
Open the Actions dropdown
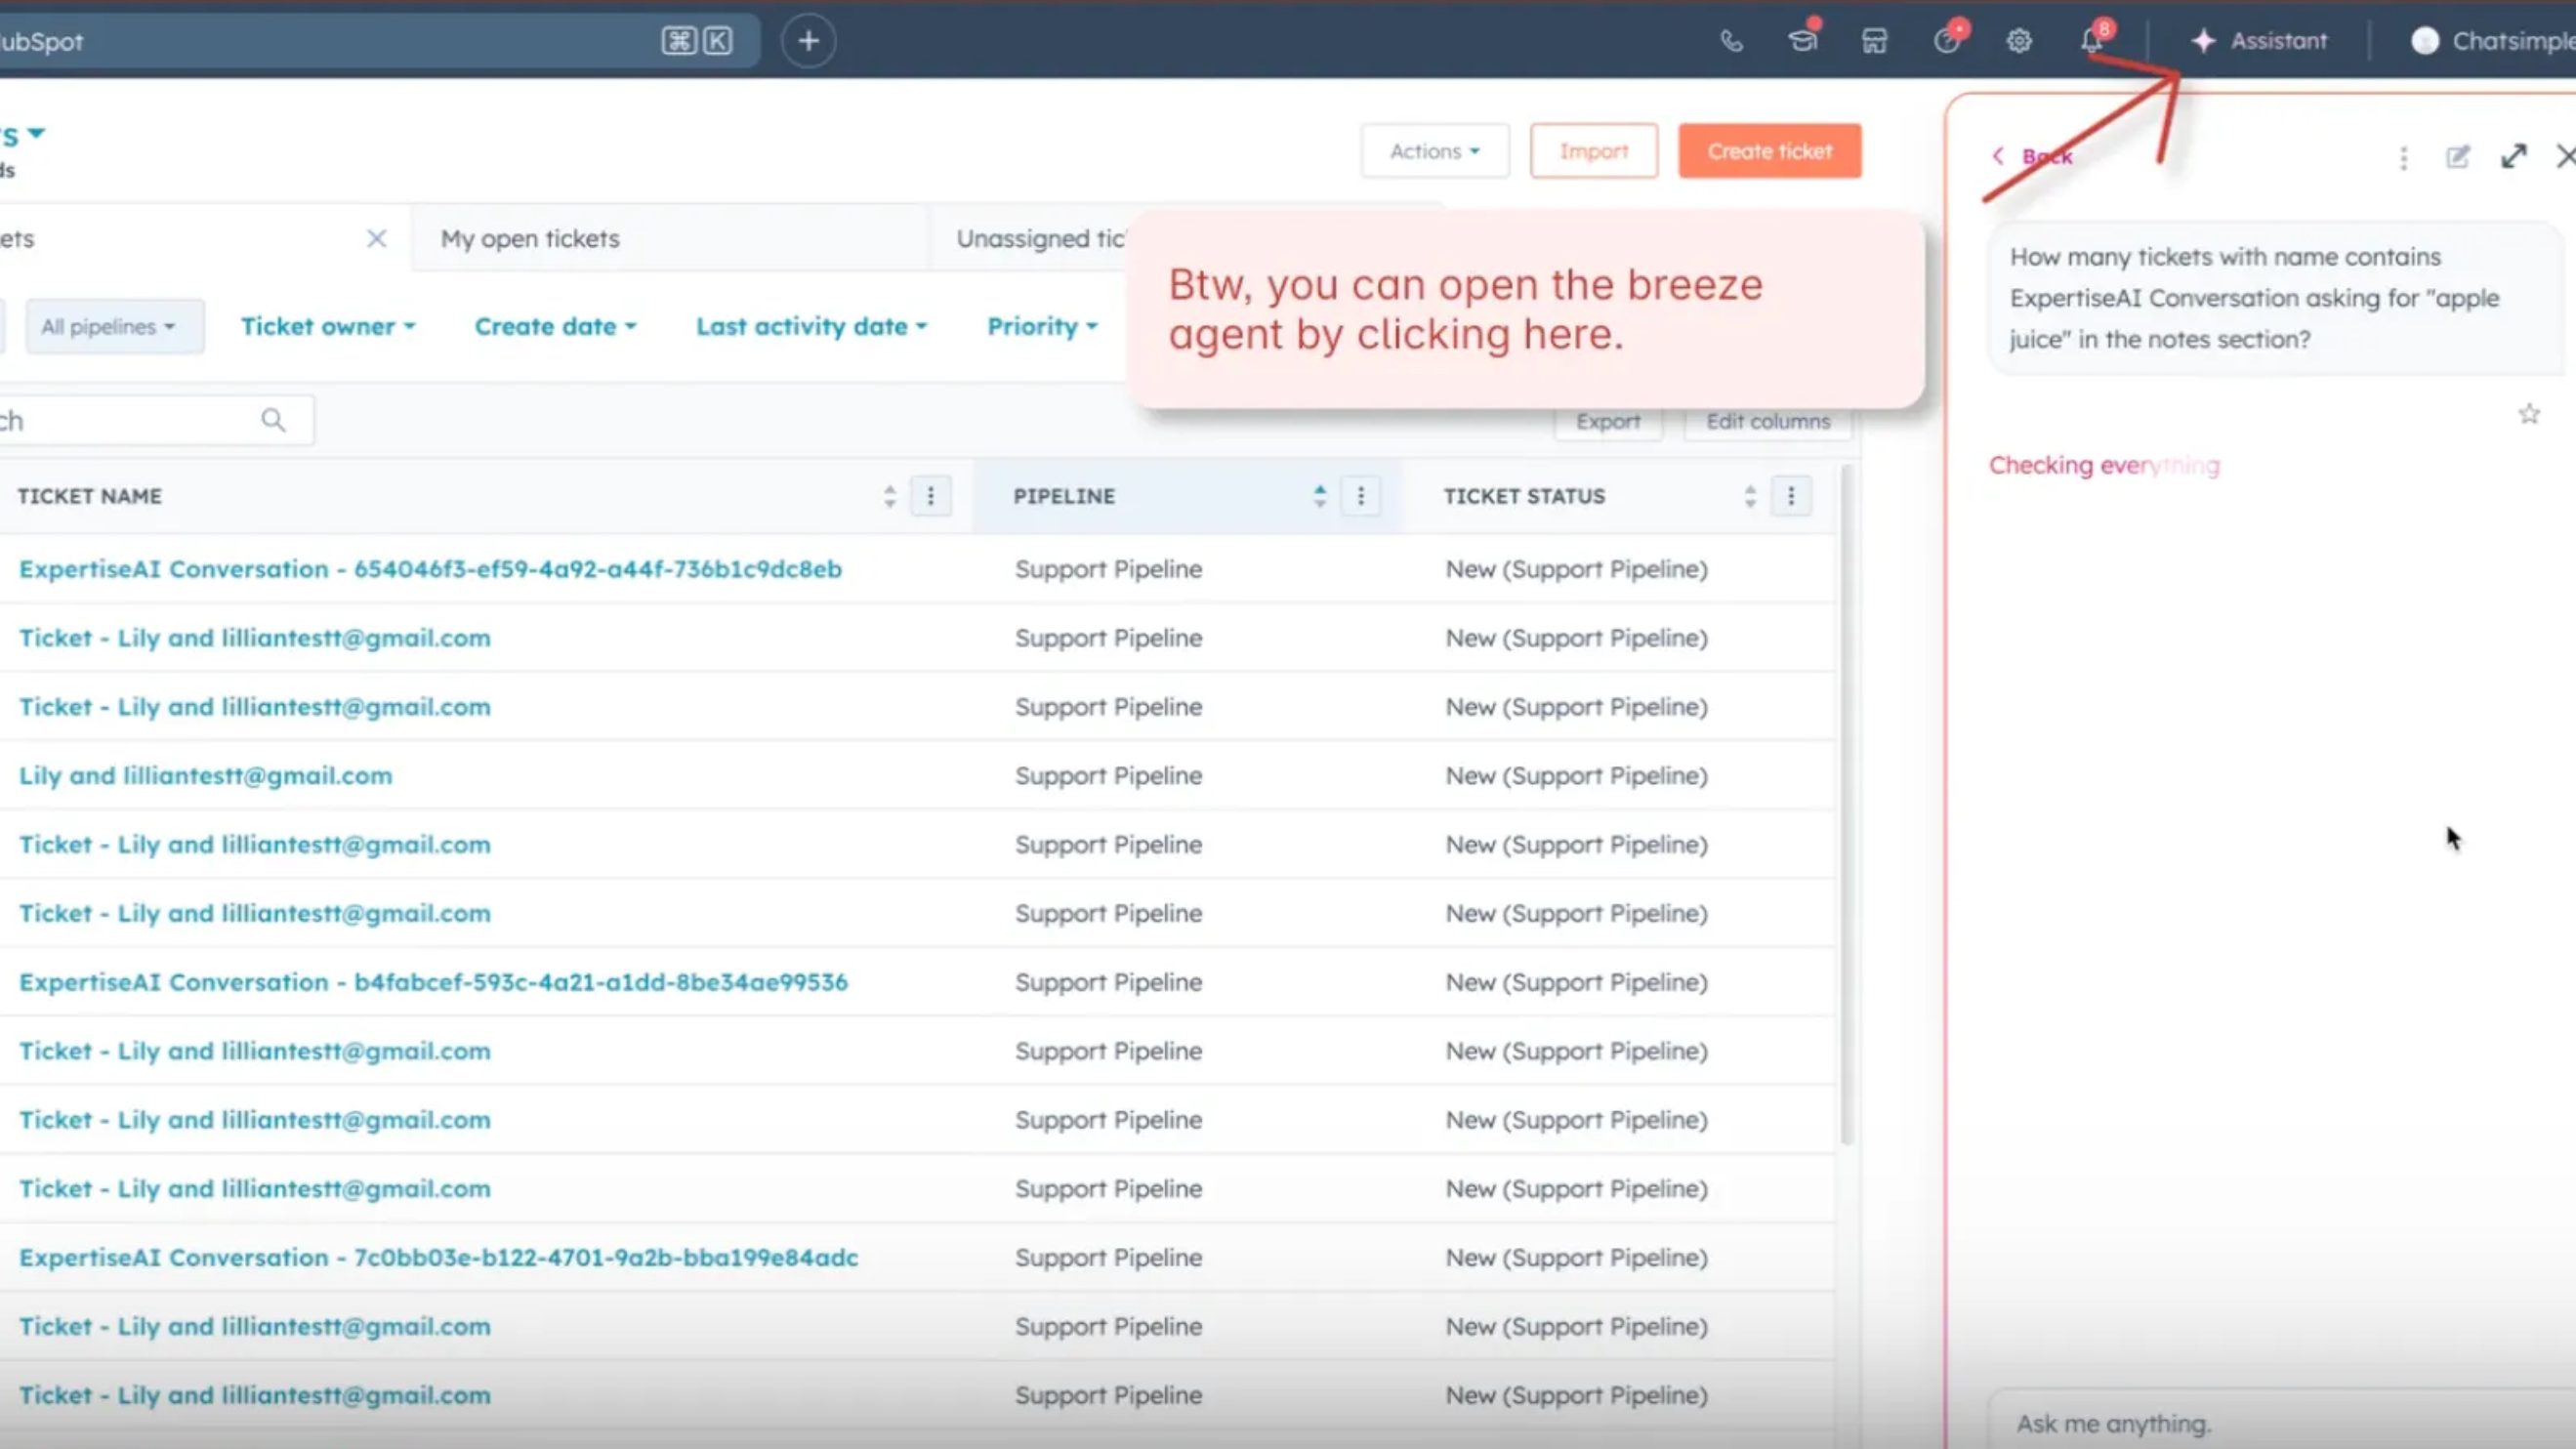coord(1434,150)
